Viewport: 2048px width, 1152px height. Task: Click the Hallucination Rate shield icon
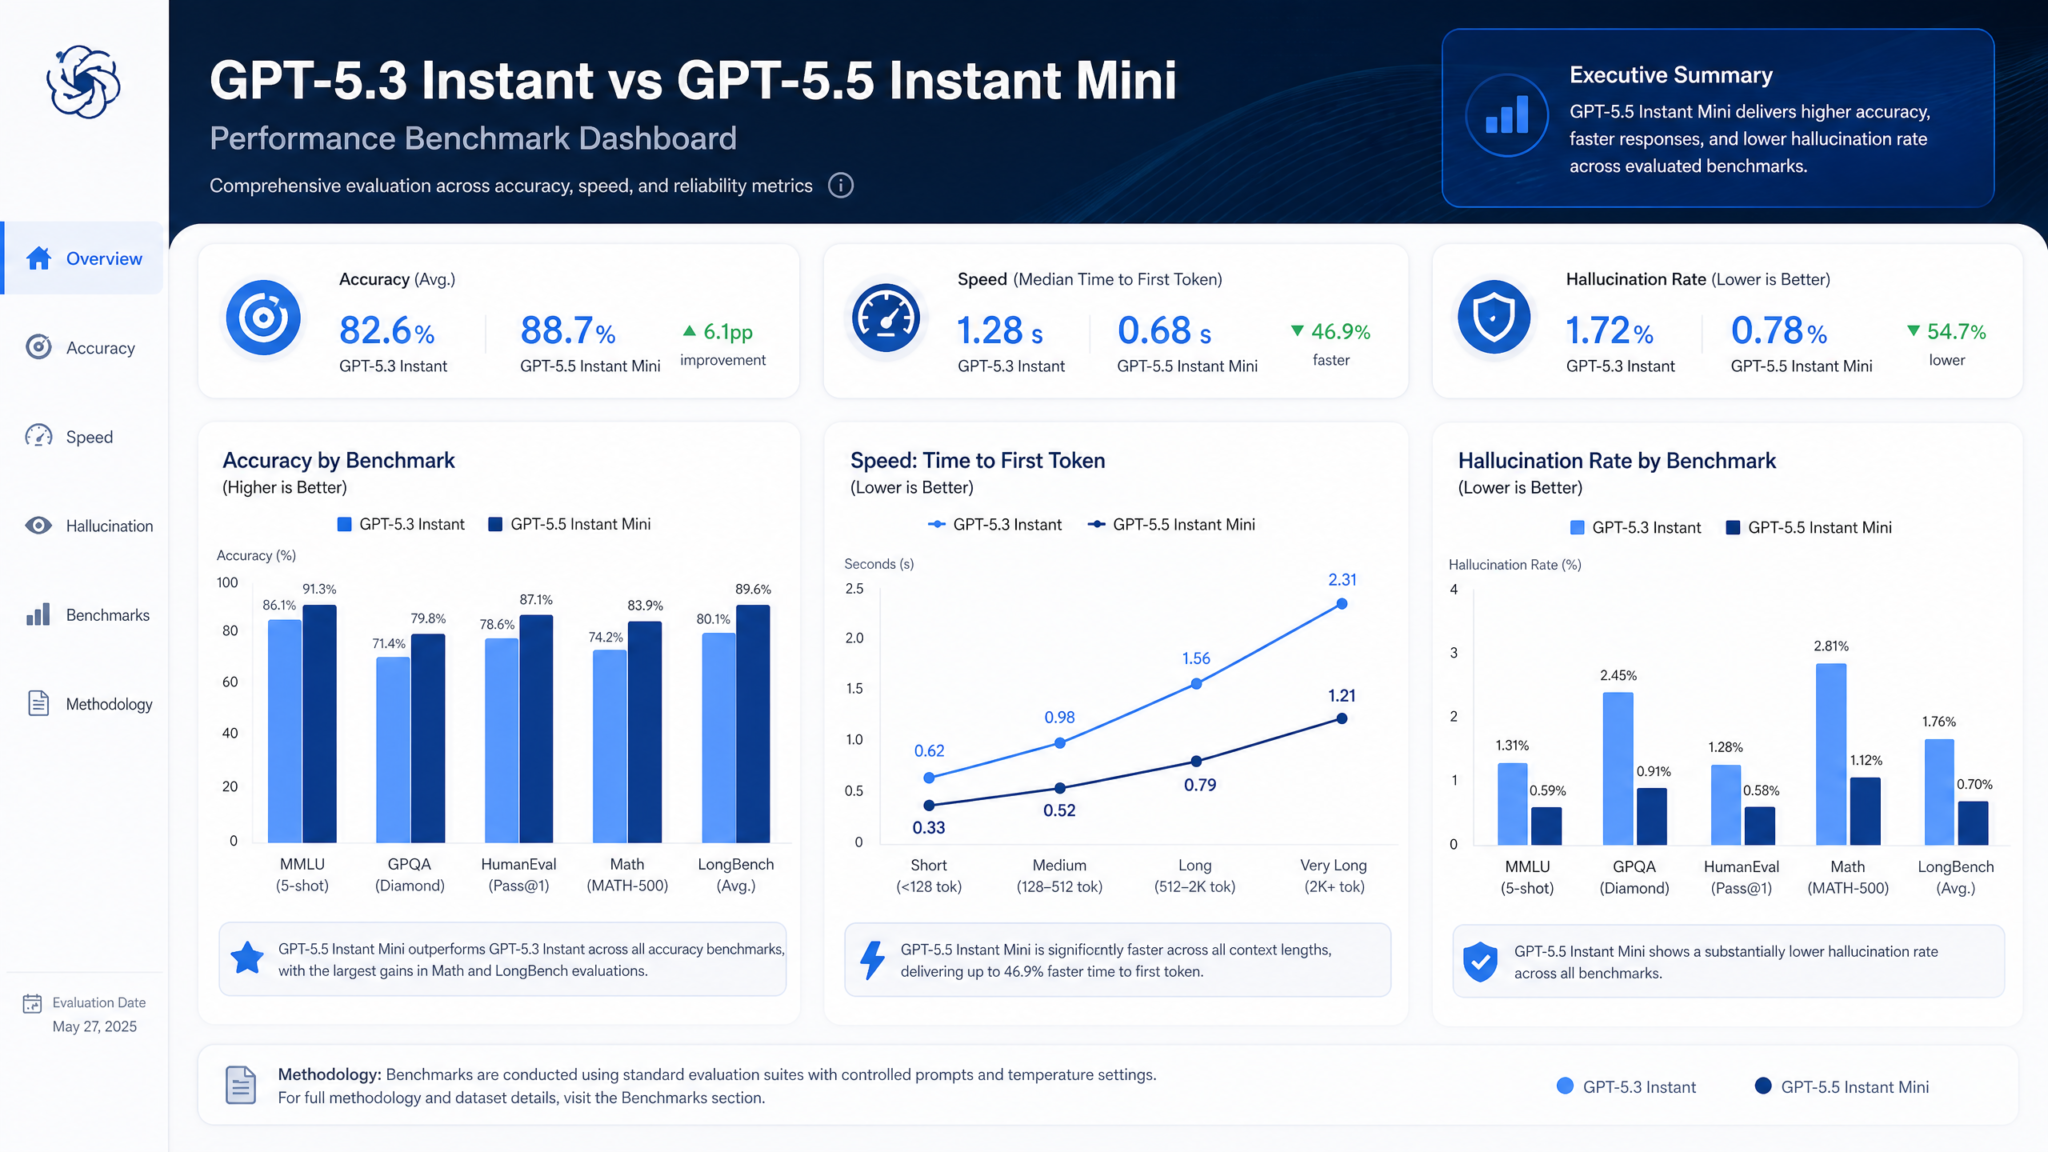point(1494,317)
